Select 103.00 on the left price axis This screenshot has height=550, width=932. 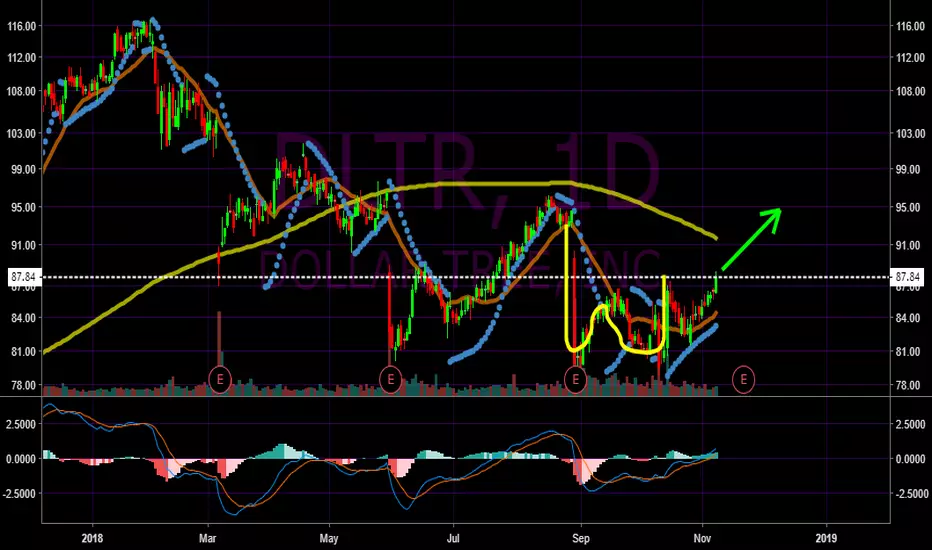pyautogui.click(x=21, y=134)
